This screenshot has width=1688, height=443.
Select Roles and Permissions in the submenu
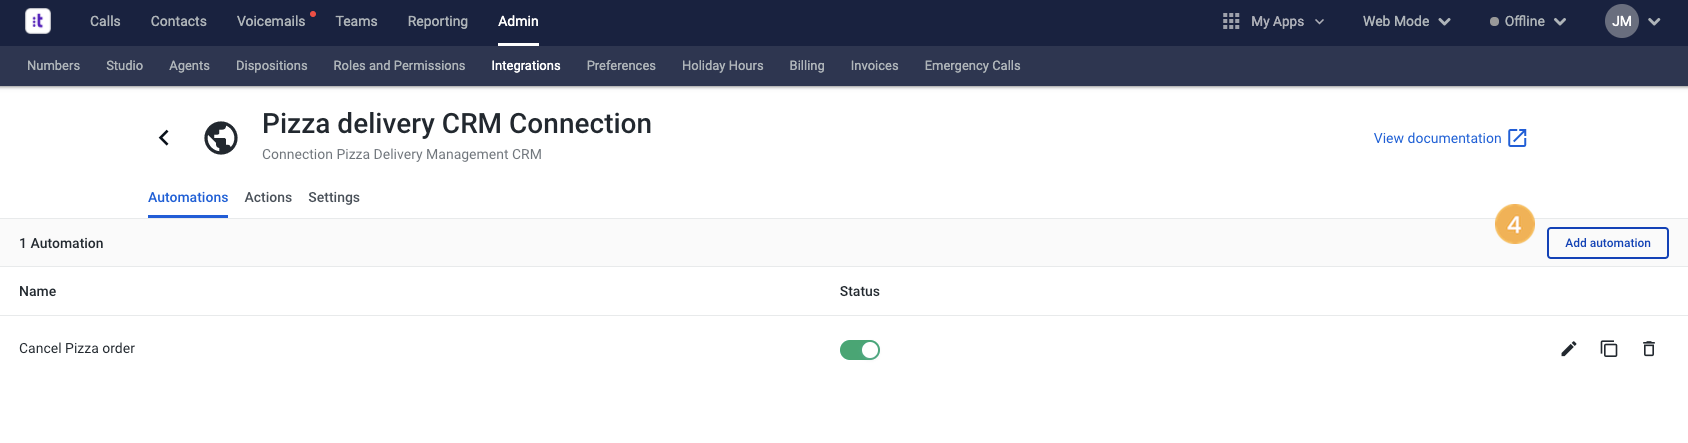pos(399,66)
